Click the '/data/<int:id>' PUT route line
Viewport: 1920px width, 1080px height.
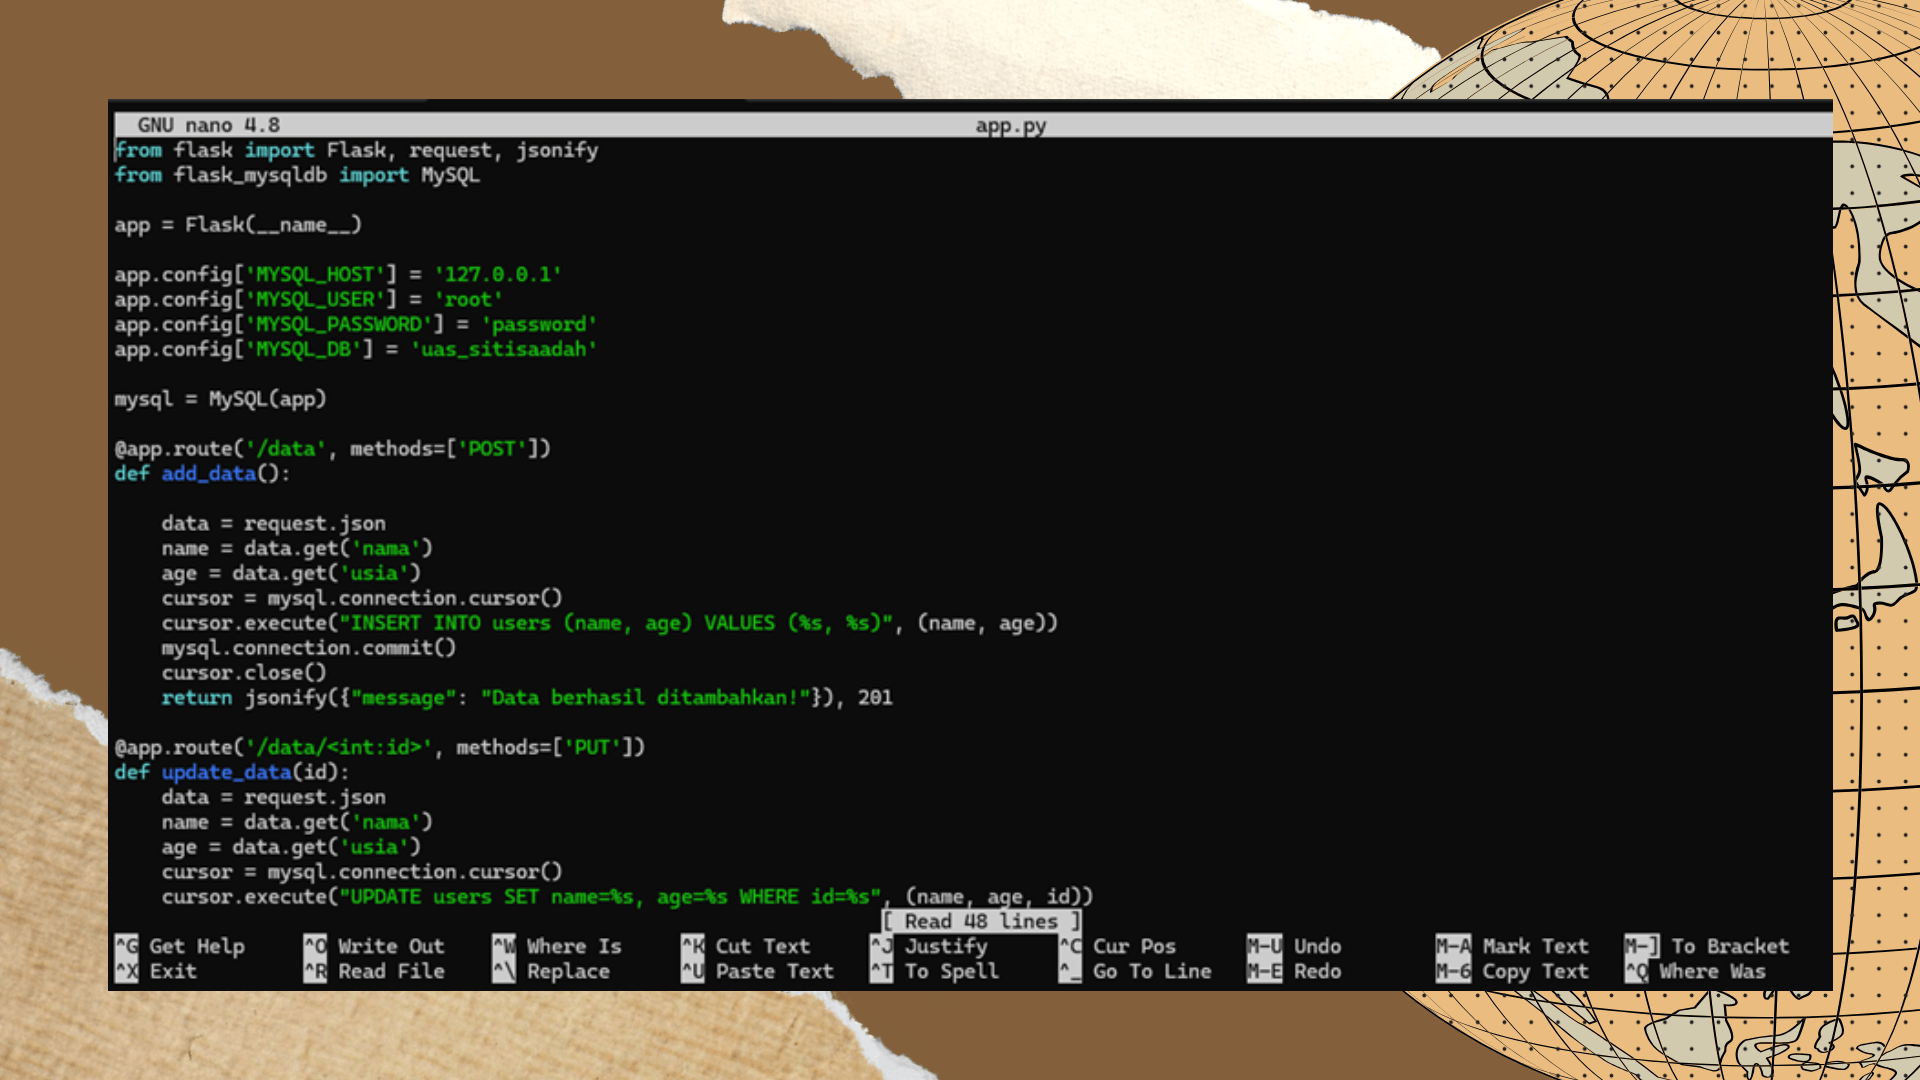(x=380, y=748)
